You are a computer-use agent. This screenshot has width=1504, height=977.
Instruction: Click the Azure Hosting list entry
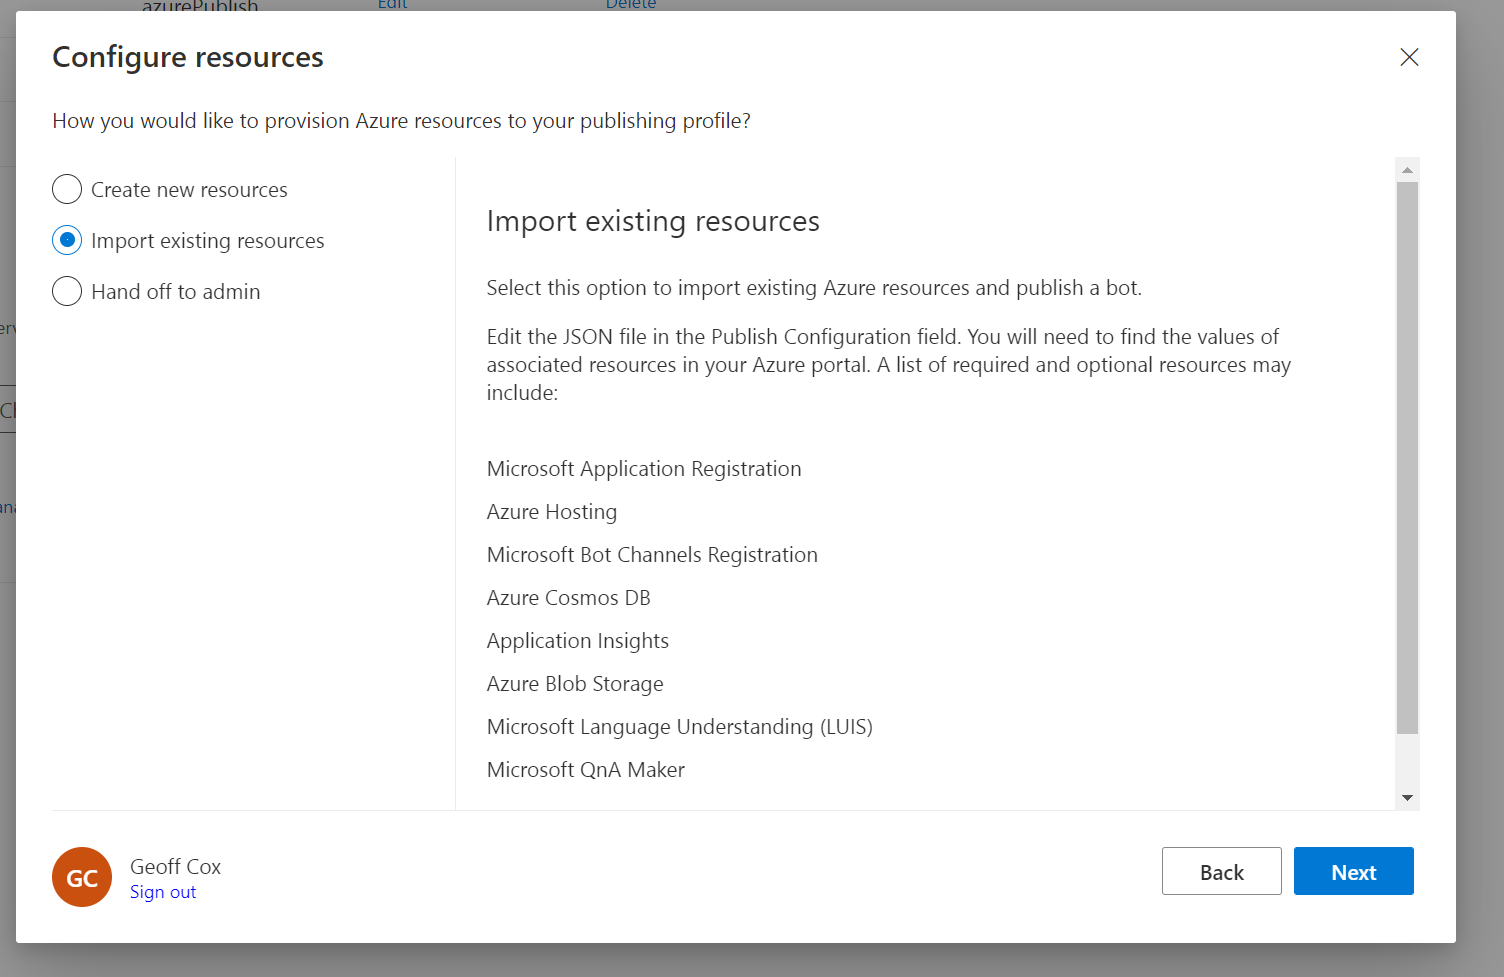[552, 512]
